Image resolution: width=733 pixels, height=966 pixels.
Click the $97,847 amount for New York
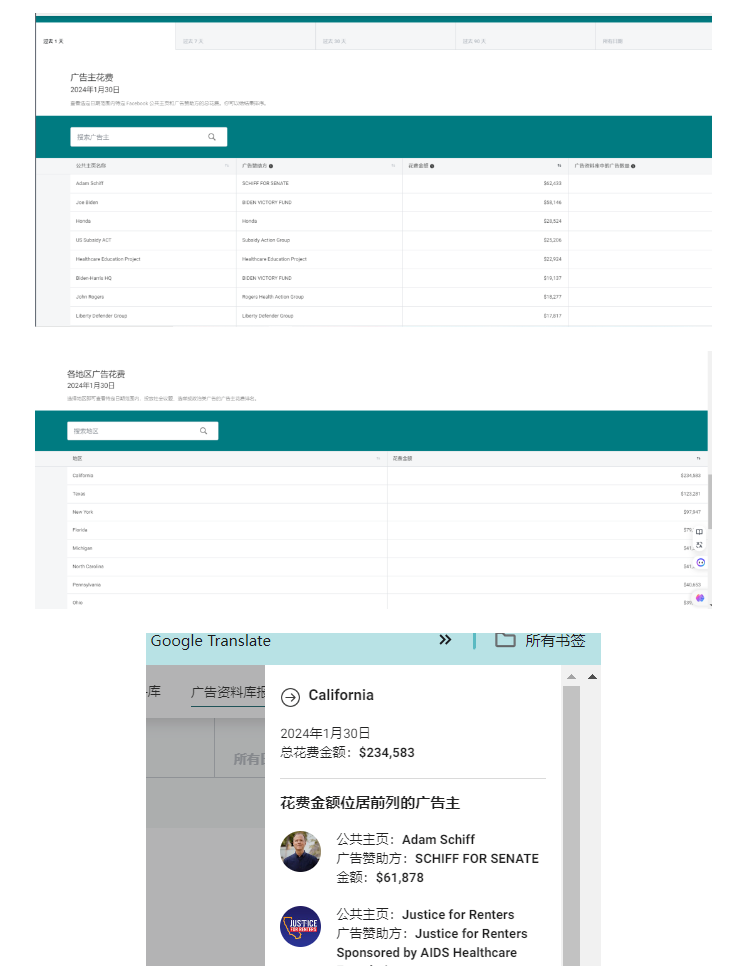[x=692, y=511]
